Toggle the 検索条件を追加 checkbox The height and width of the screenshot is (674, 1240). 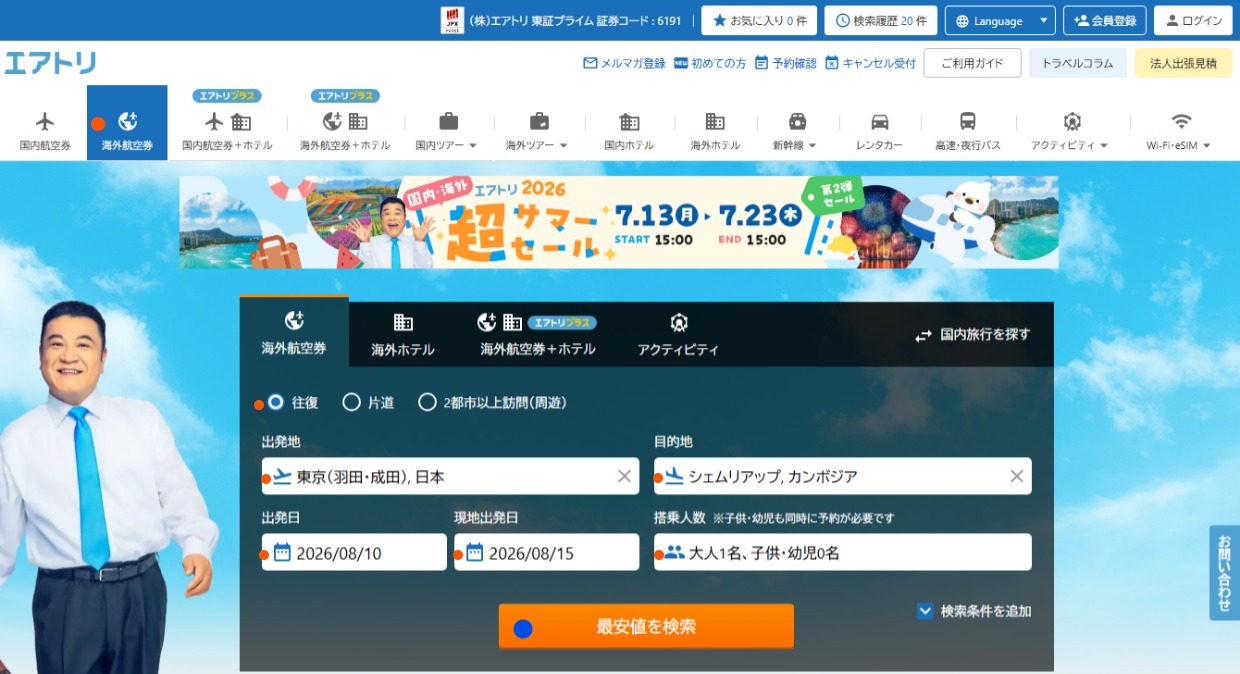click(x=925, y=611)
